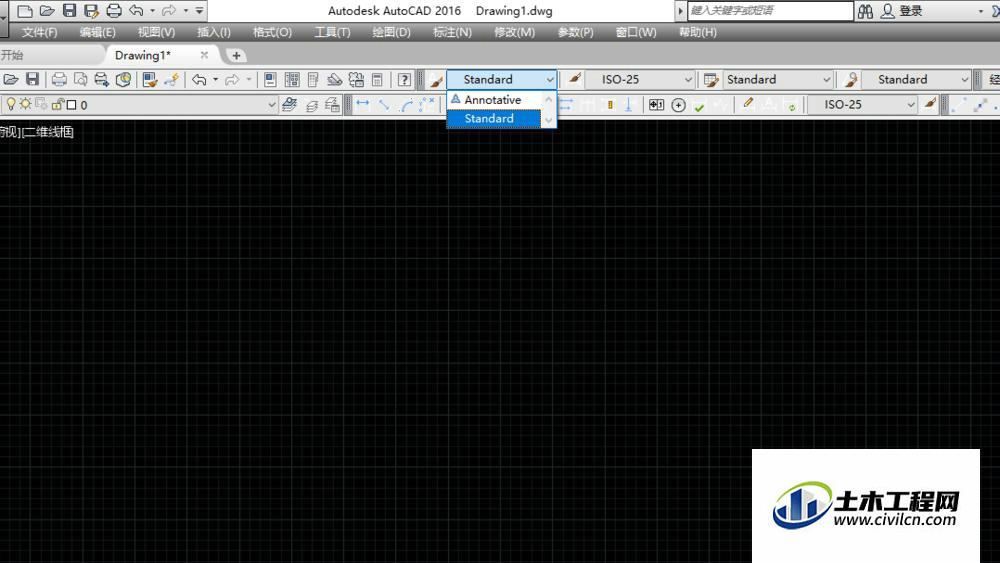Save the drawing via Quick Access toolbar
This screenshot has height=563, width=1000.
pyautogui.click(x=69, y=11)
